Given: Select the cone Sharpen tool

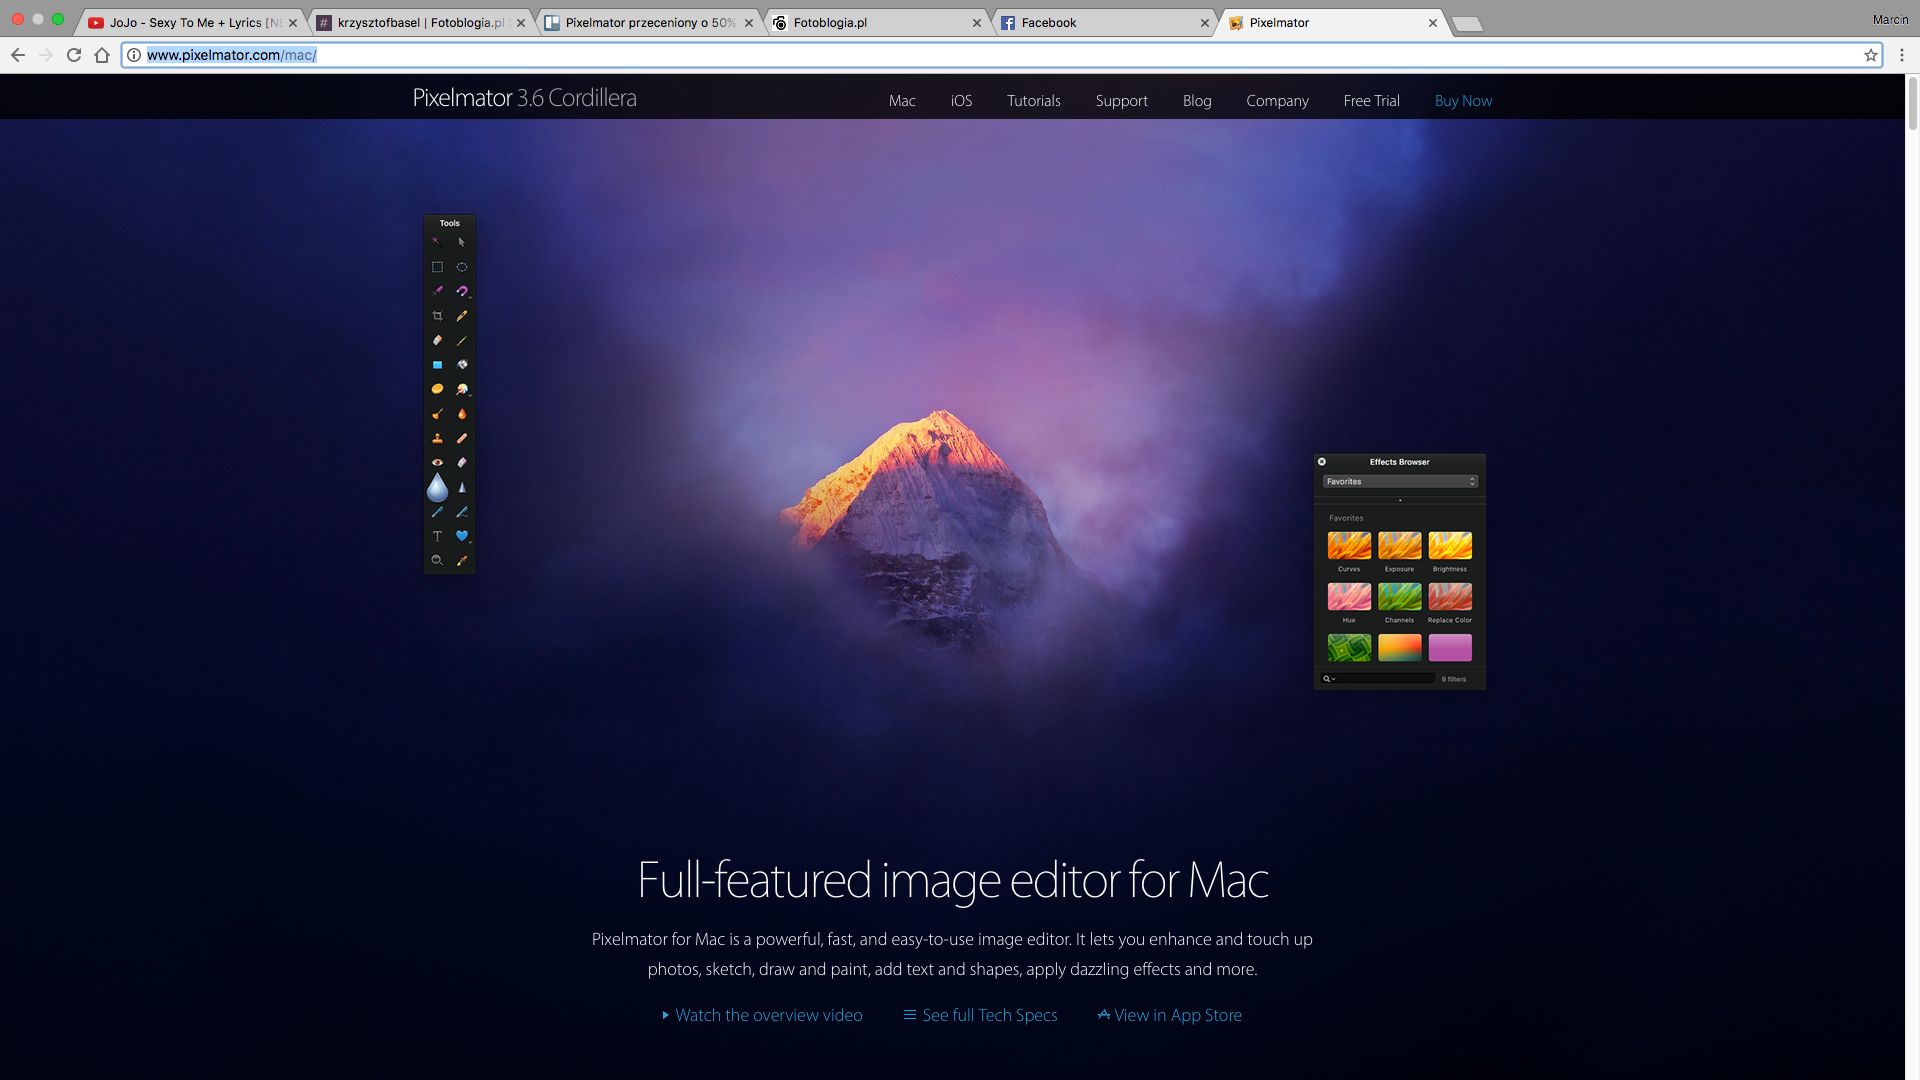Looking at the screenshot, I should 462,488.
